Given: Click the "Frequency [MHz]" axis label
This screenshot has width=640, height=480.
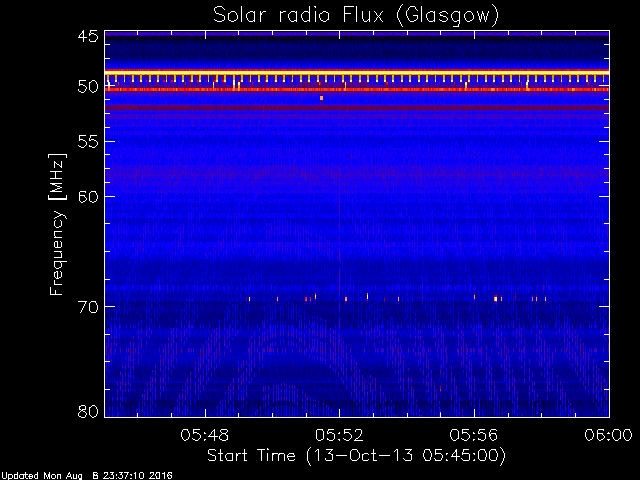Looking at the screenshot, I should [57, 224].
